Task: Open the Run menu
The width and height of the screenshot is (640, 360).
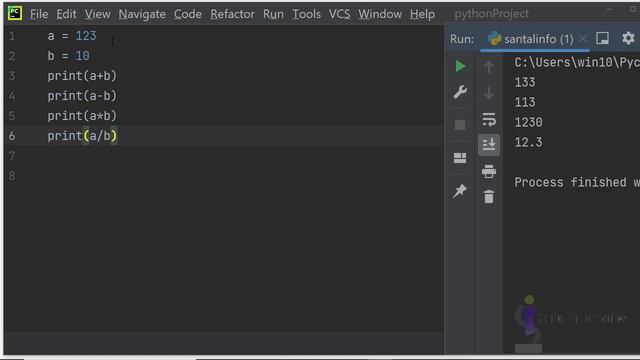Action: pos(273,14)
